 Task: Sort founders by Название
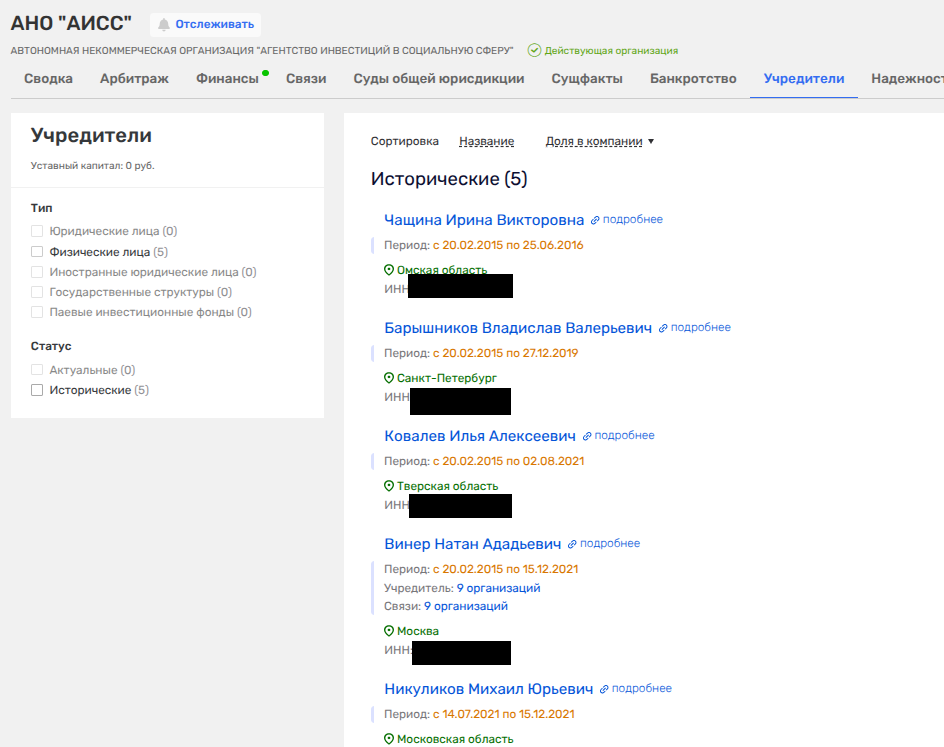(x=486, y=141)
